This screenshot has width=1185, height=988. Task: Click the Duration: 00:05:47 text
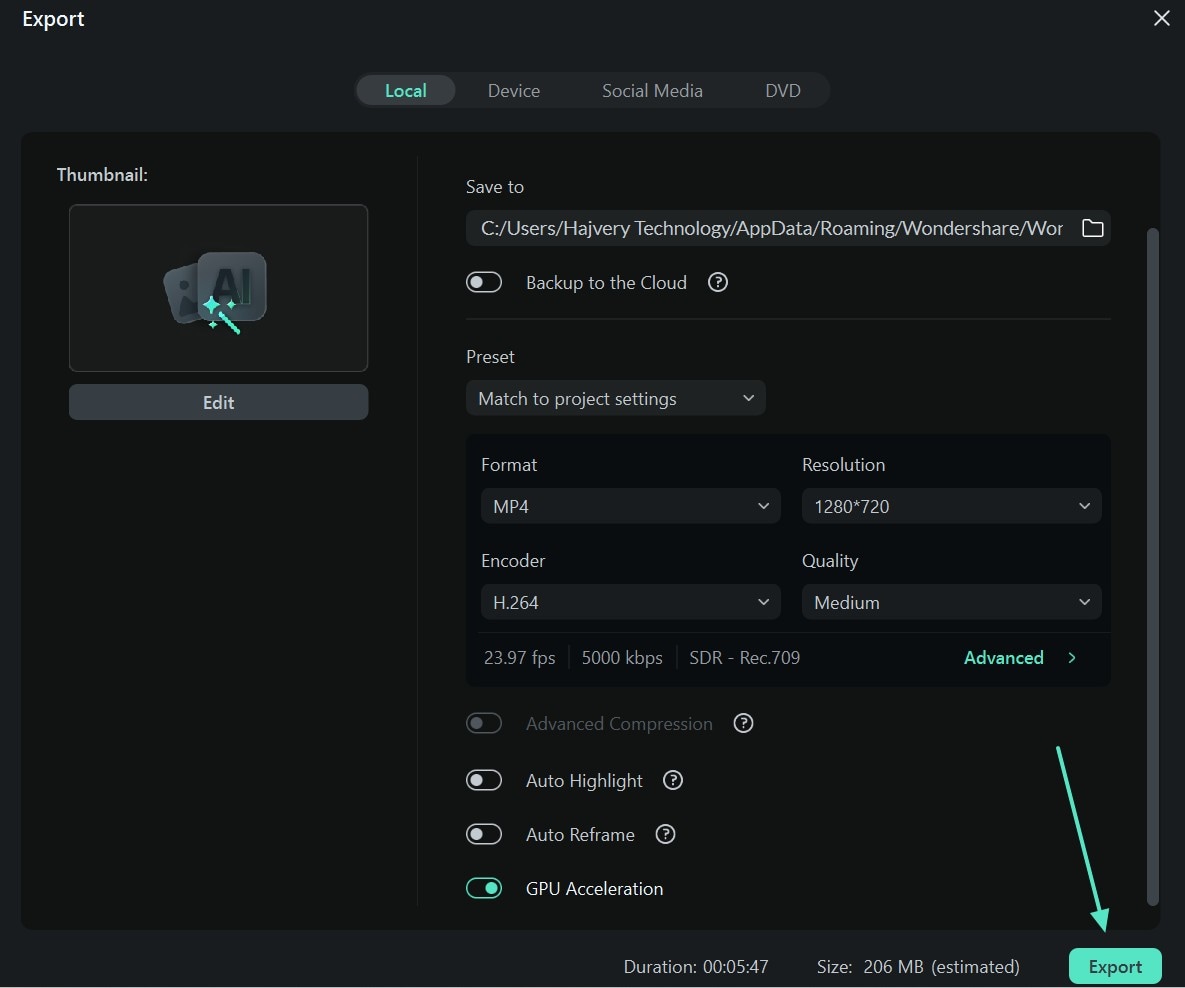[x=695, y=967]
